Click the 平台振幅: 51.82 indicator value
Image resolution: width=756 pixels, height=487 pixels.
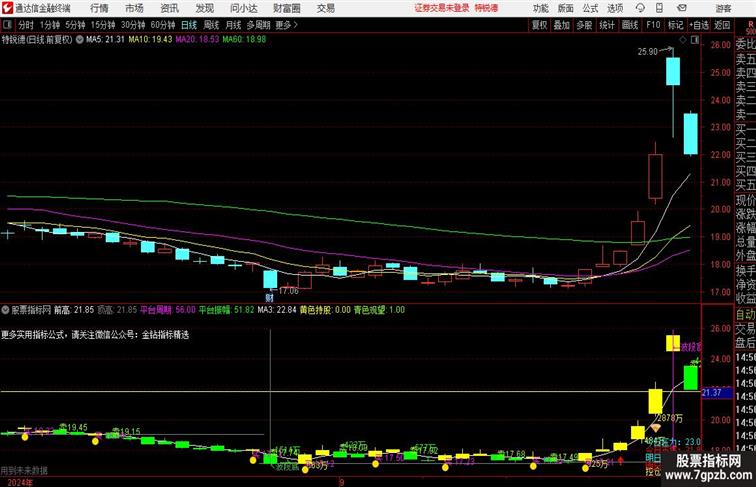pos(226,310)
